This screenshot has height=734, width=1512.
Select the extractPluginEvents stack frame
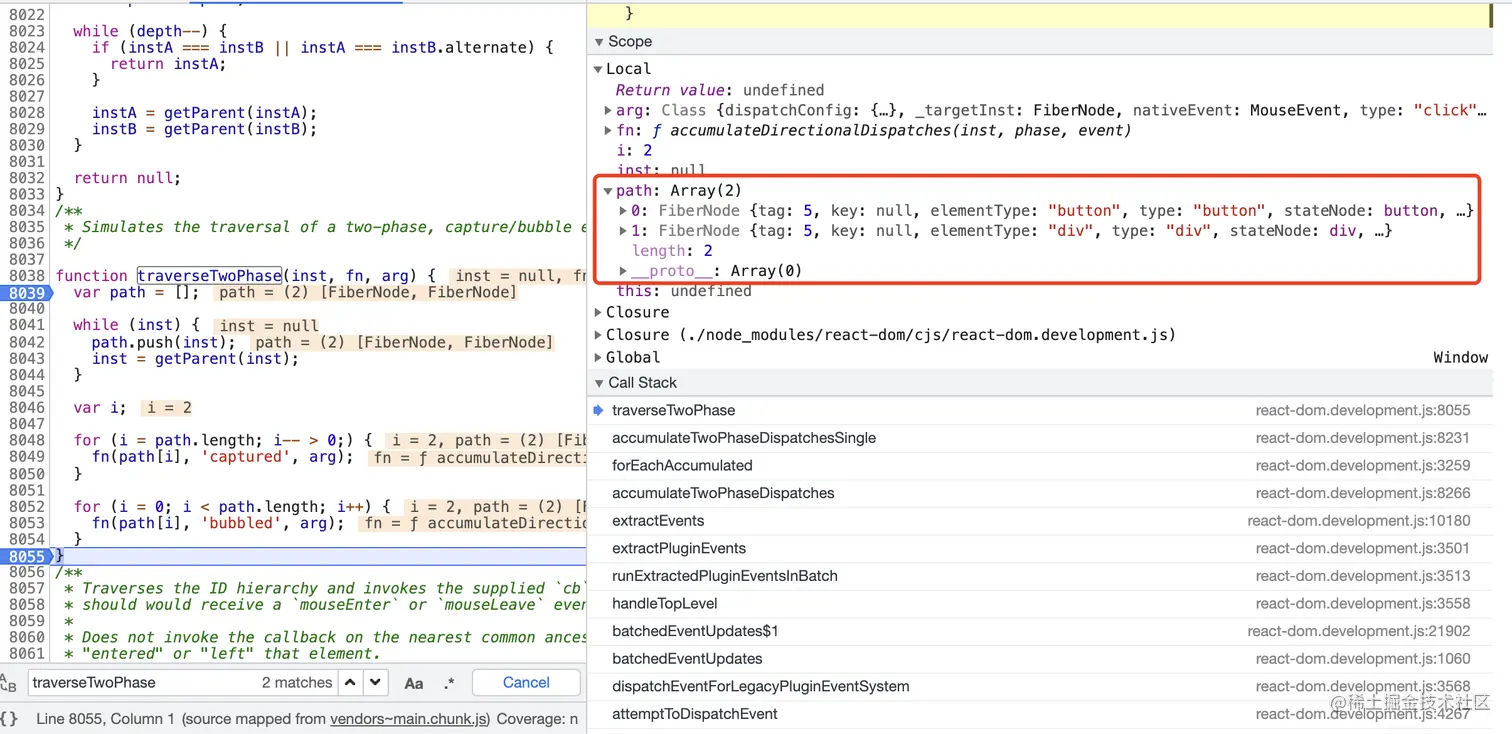1040,548
